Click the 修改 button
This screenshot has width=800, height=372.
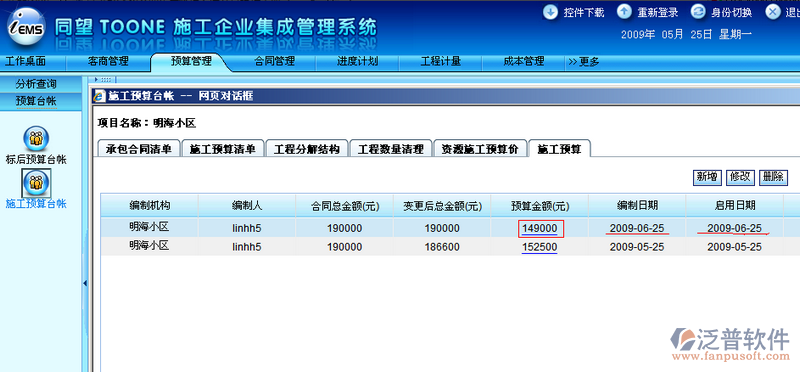(x=740, y=177)
